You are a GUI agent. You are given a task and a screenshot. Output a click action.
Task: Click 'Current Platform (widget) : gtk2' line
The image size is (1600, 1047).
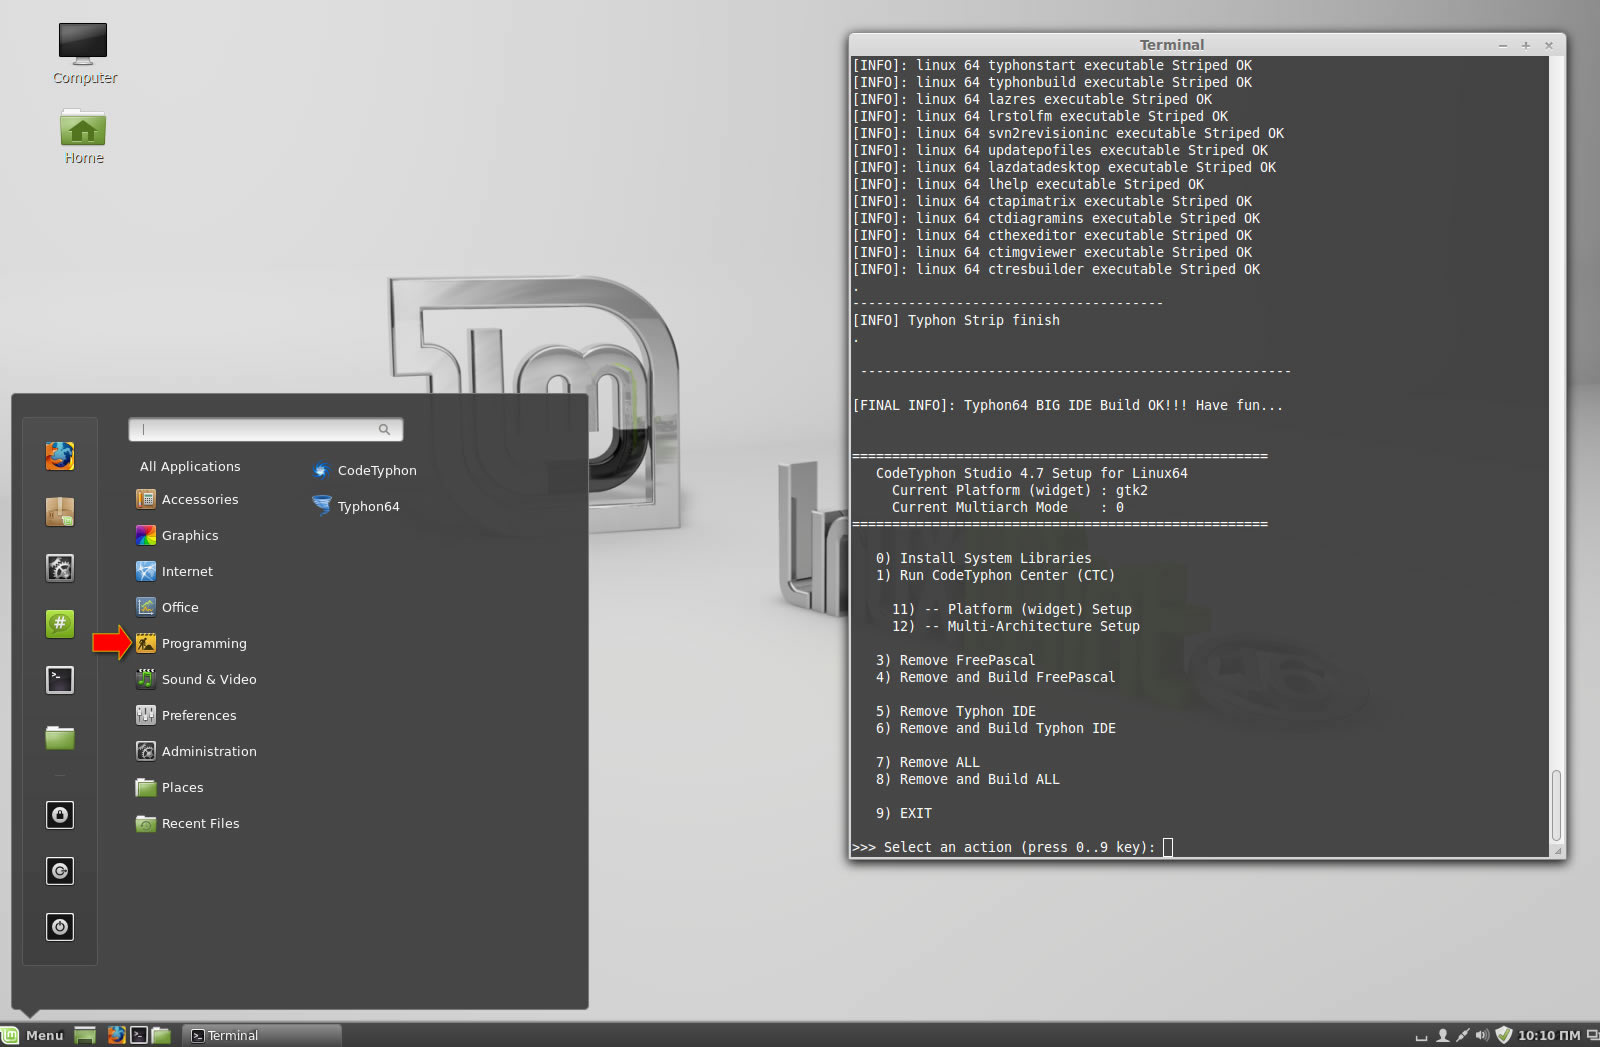coord(1019,490)
